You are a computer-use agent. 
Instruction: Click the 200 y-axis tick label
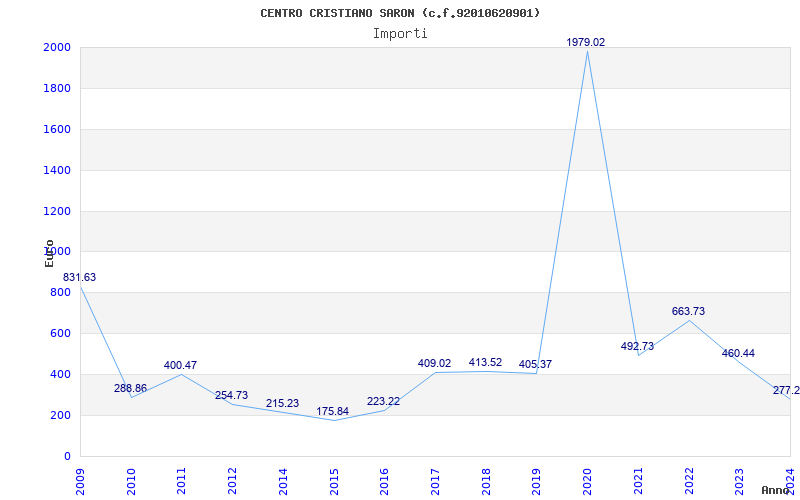pyautogui.click(x=61, y=415)
